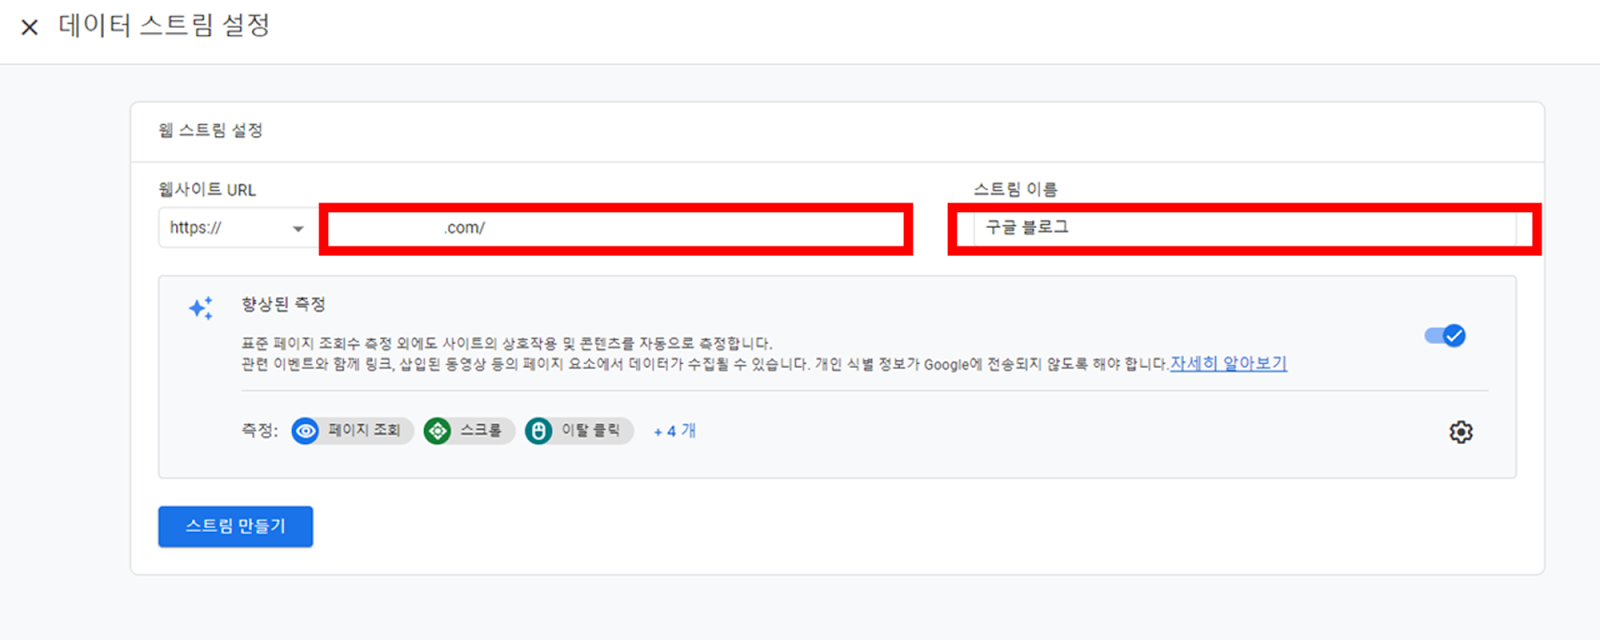Click the '스트림 이름' field label
This screenshot has height=640, width=1600.
(1015, 189)
